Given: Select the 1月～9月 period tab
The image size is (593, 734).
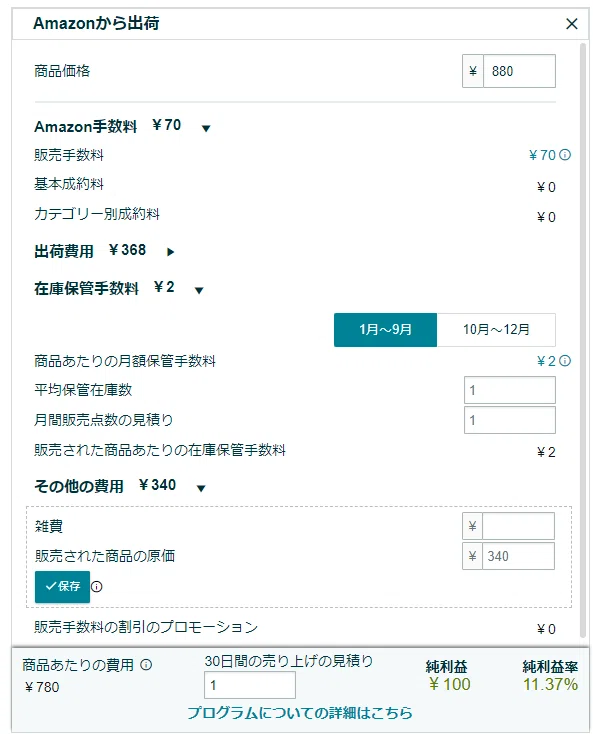Looking at the screenshot, I should pyautogui.click(x=385, y=330).
